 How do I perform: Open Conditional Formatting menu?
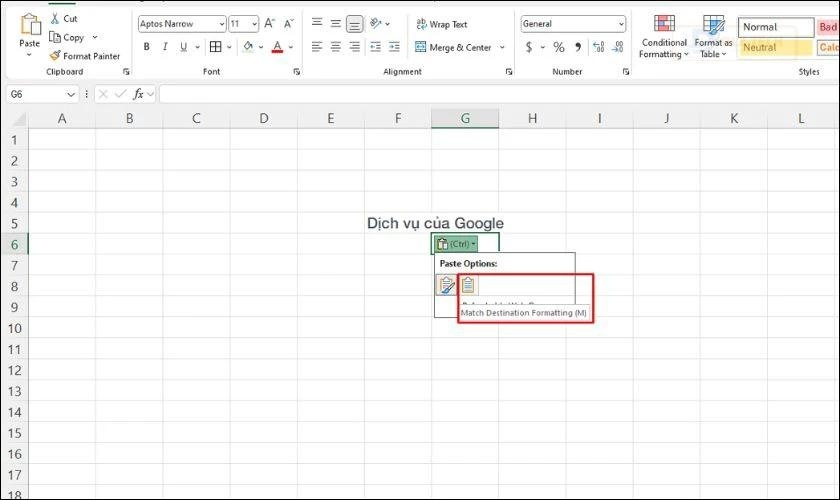click(664, 36)
